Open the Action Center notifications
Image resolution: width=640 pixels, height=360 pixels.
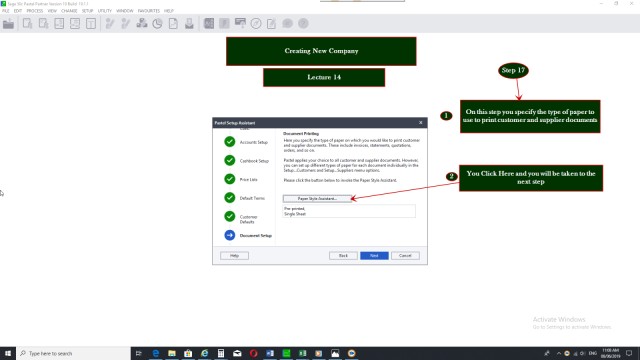click(629, 353)
